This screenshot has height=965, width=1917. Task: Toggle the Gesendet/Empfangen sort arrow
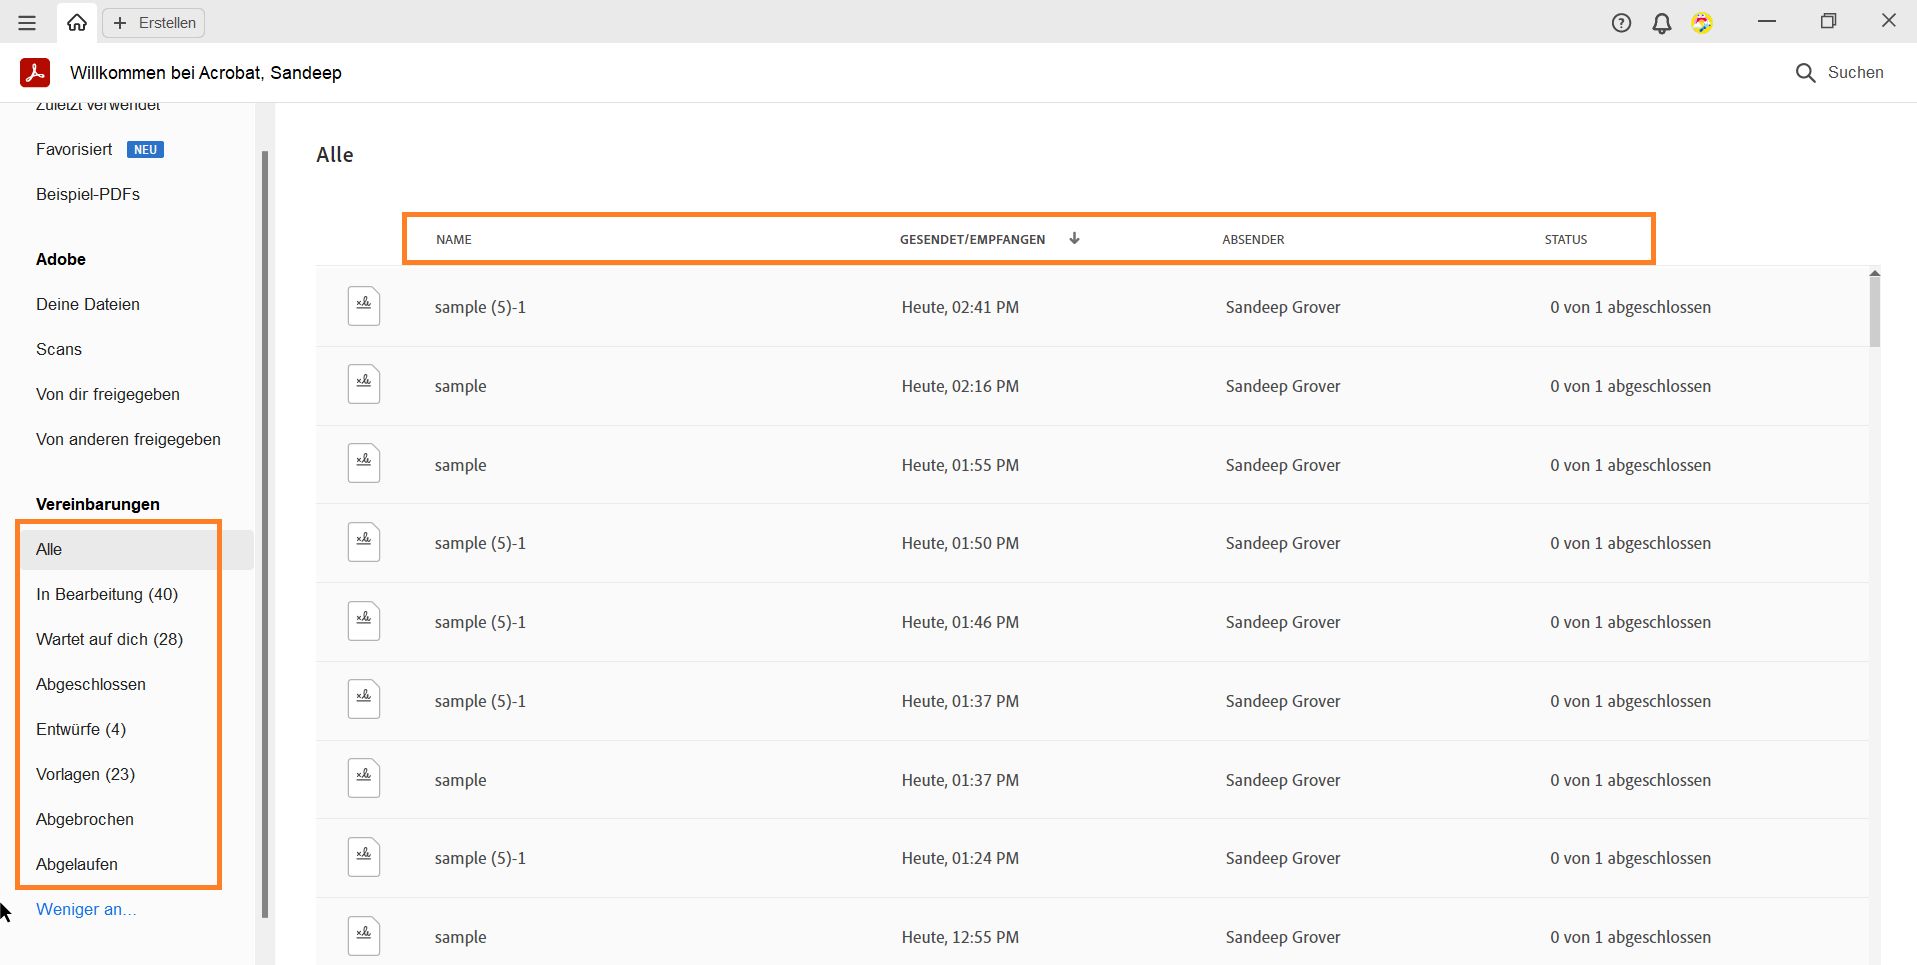[1074, 238]
